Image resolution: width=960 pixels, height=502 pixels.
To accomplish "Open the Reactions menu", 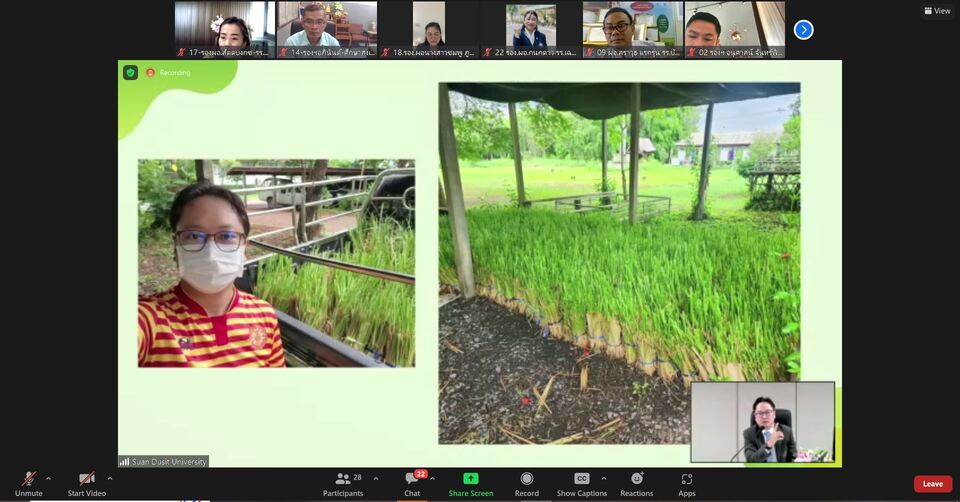I will tap(637, 484).
